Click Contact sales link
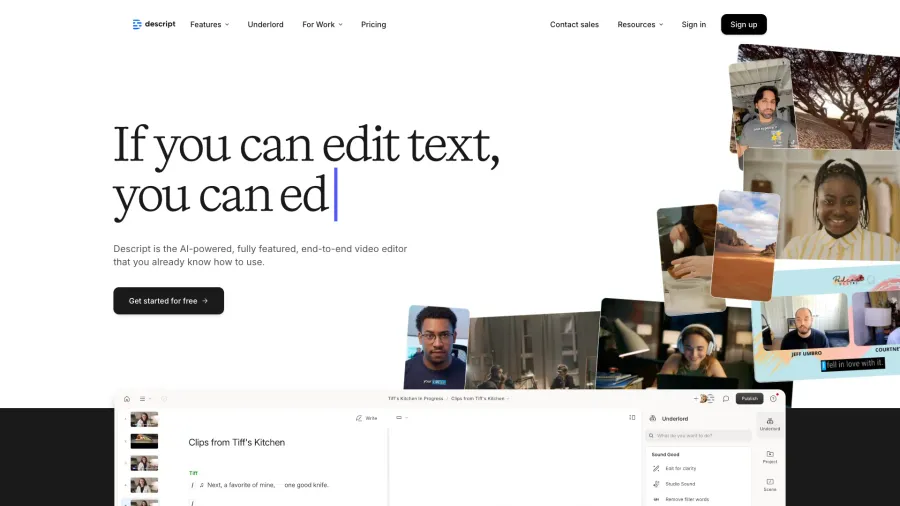Screen dimensions: 900x506 (x=574, y=24)
